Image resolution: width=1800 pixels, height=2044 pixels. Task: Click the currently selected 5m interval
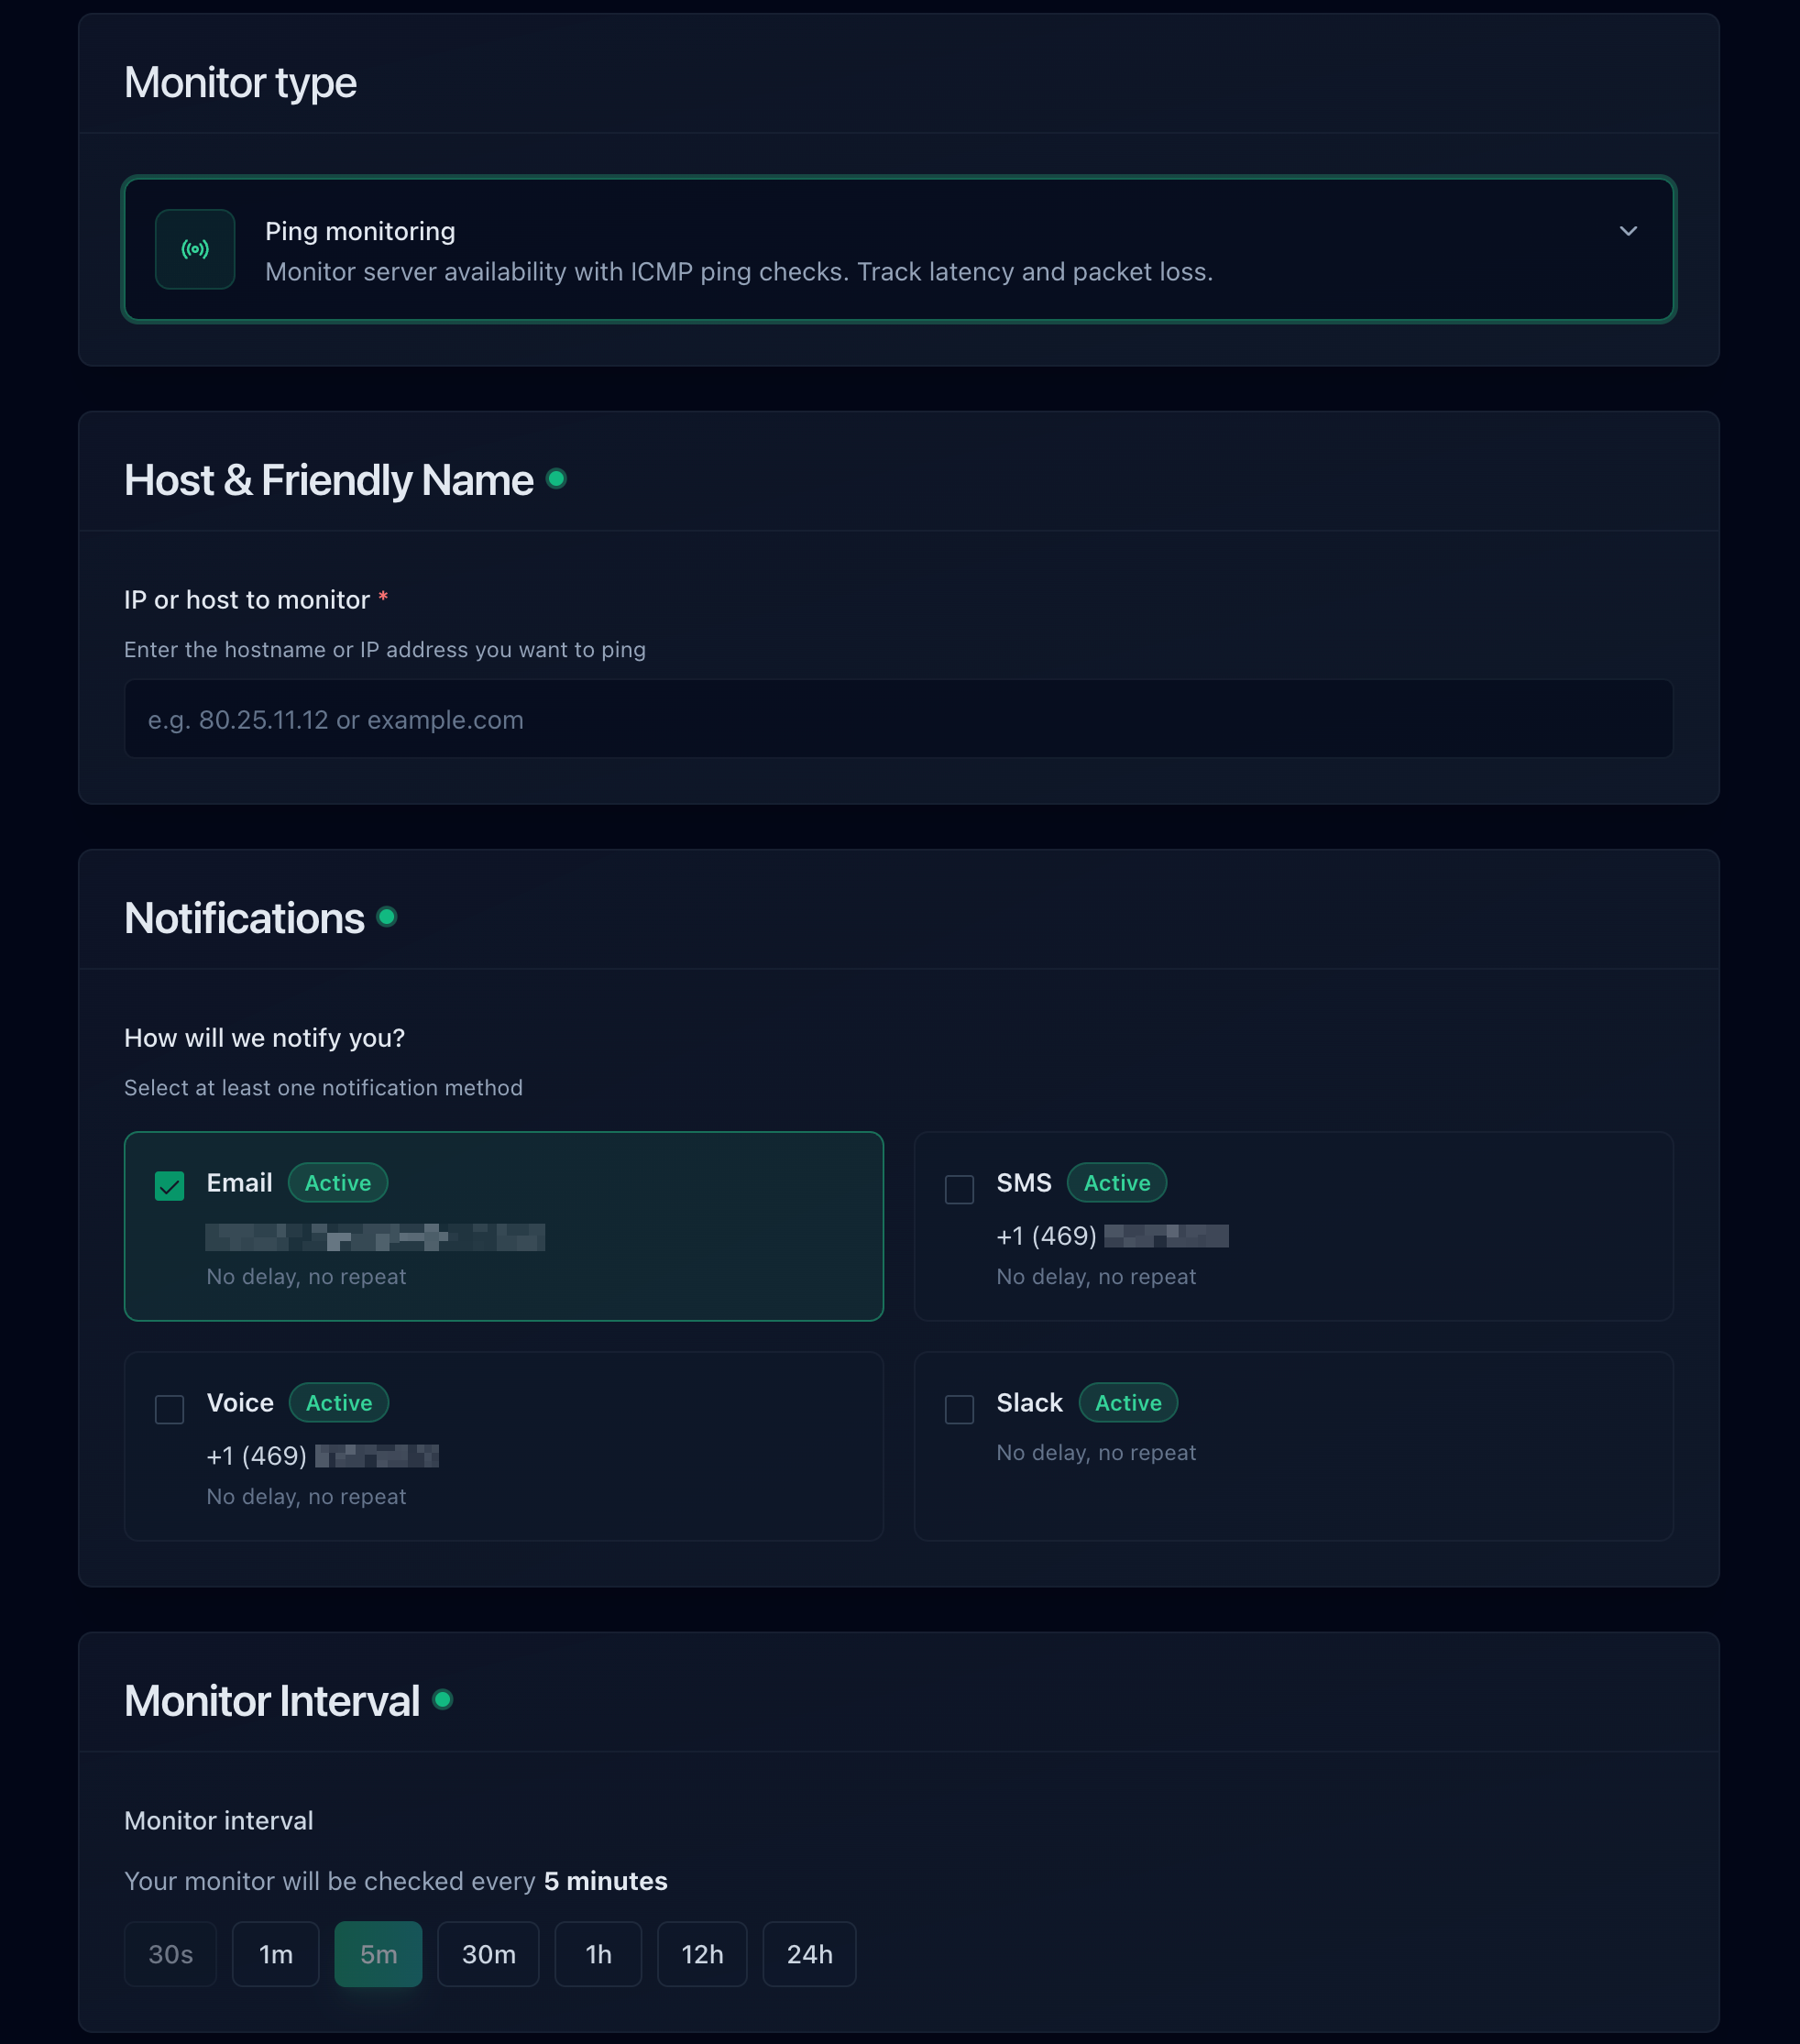378,1954
